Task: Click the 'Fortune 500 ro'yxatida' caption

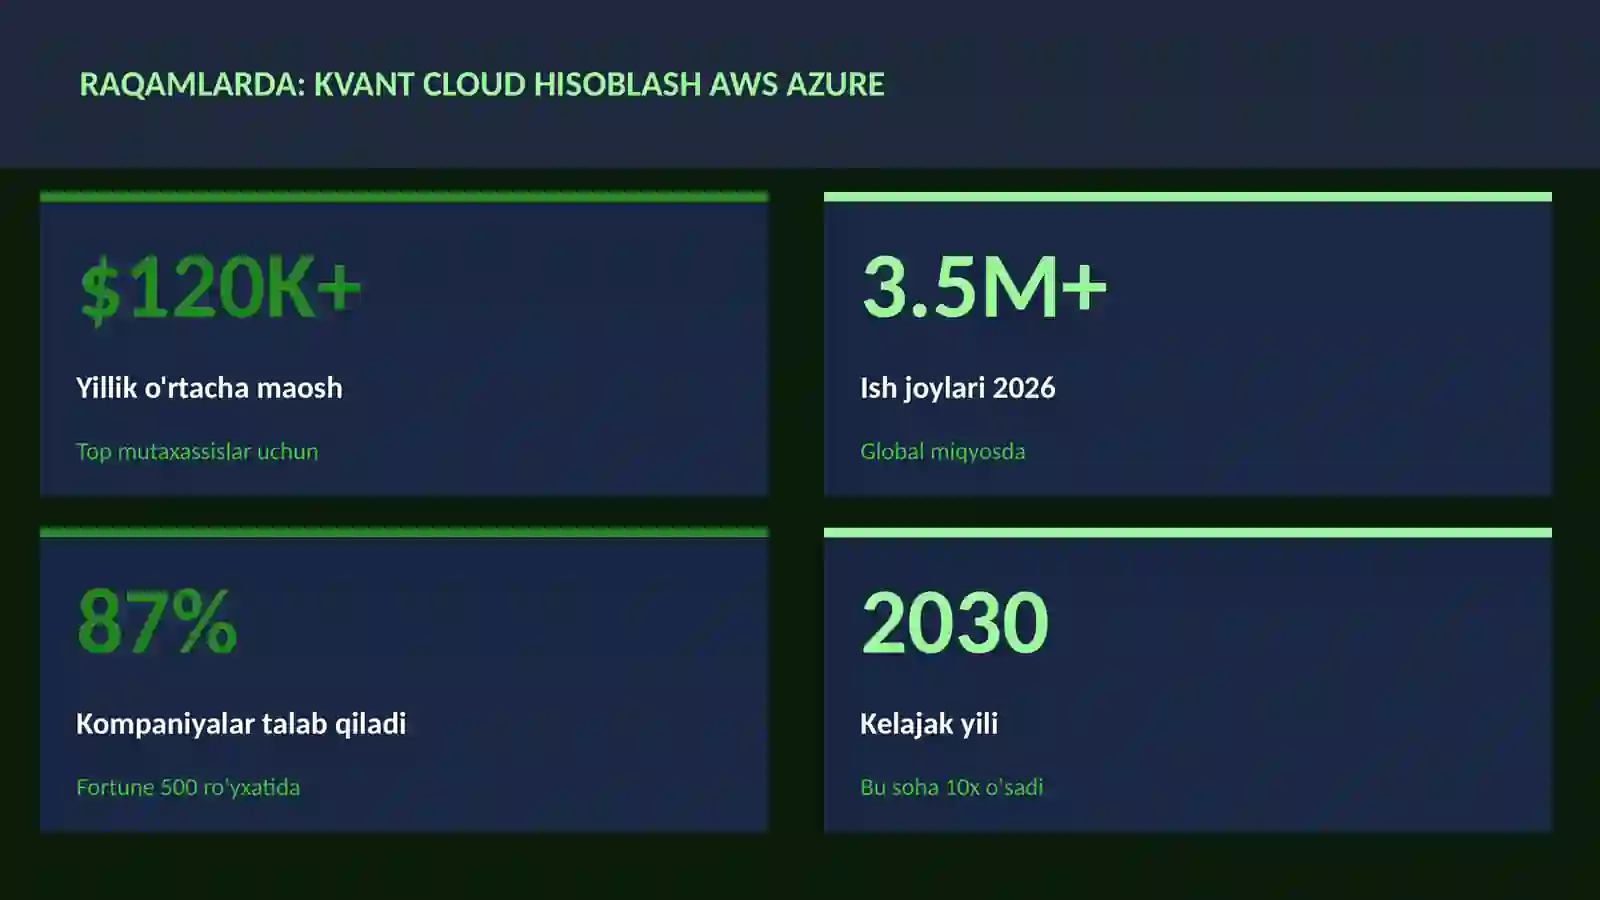Action: coord(188,787)
